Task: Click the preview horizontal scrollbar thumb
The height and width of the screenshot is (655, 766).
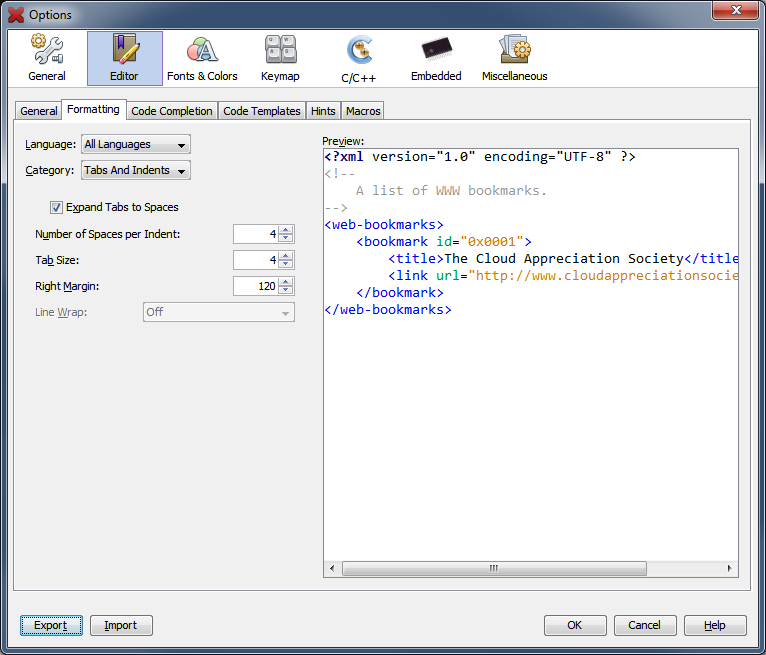Action: point(494,569)
